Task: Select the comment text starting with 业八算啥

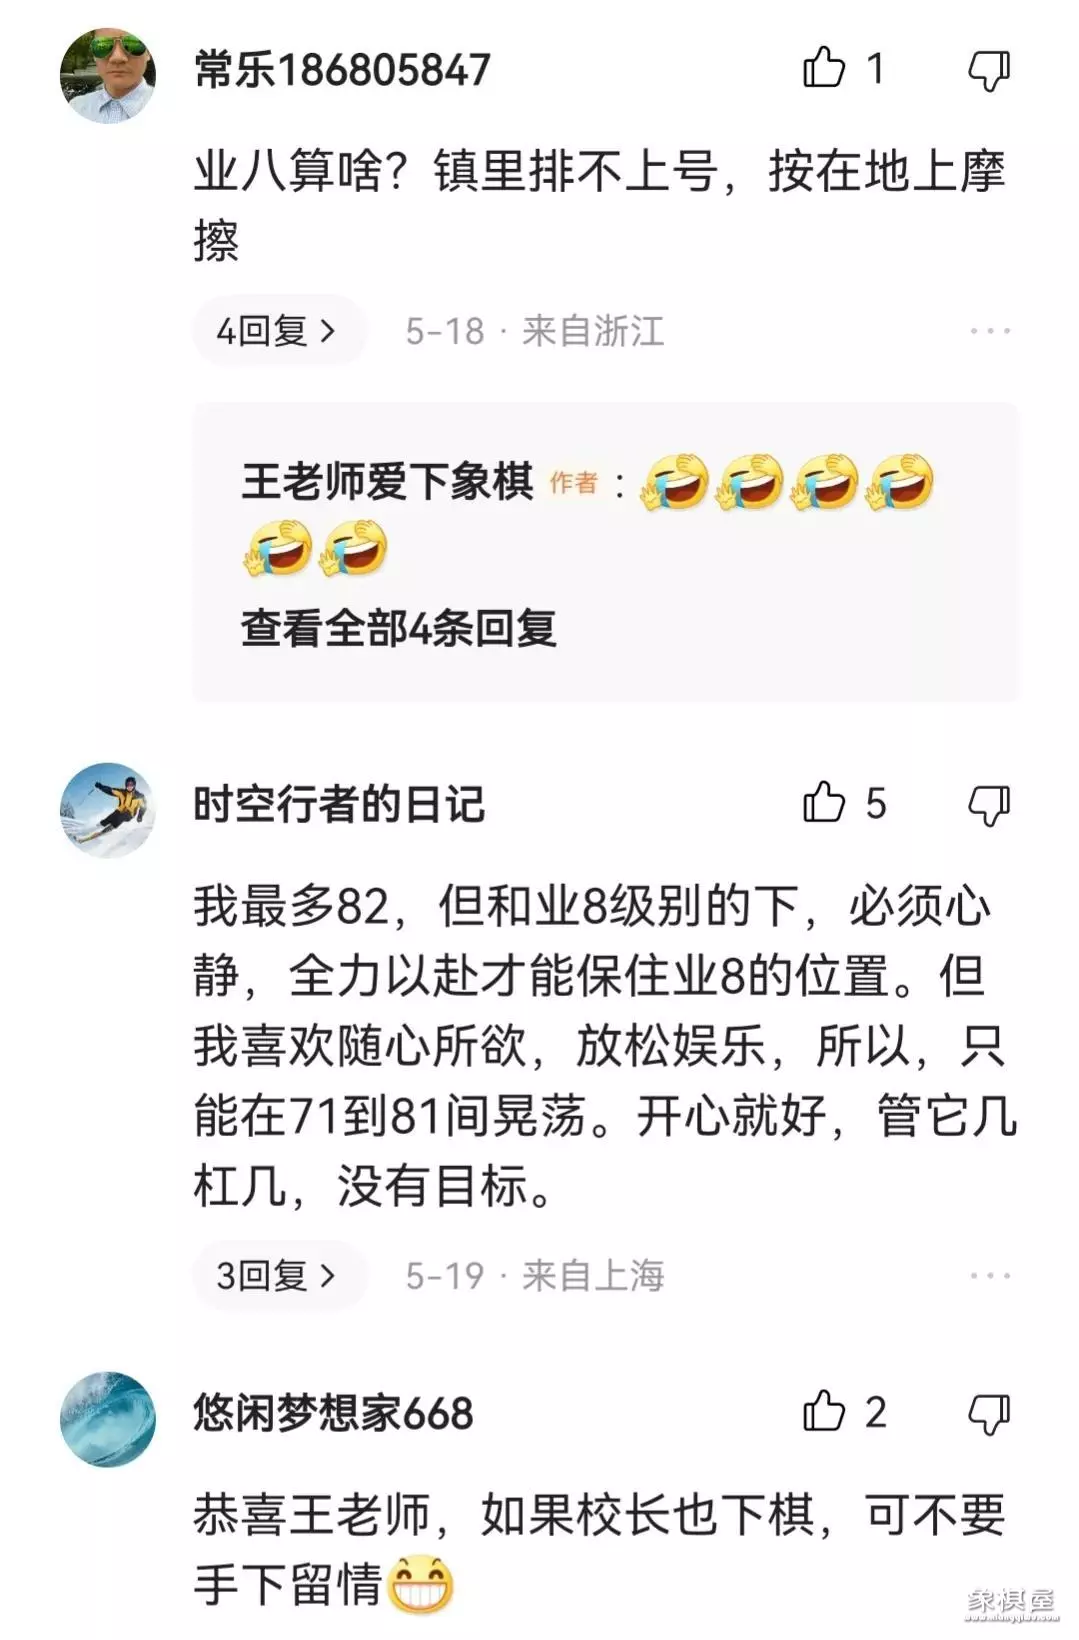Action: click(x=600, y=207)
